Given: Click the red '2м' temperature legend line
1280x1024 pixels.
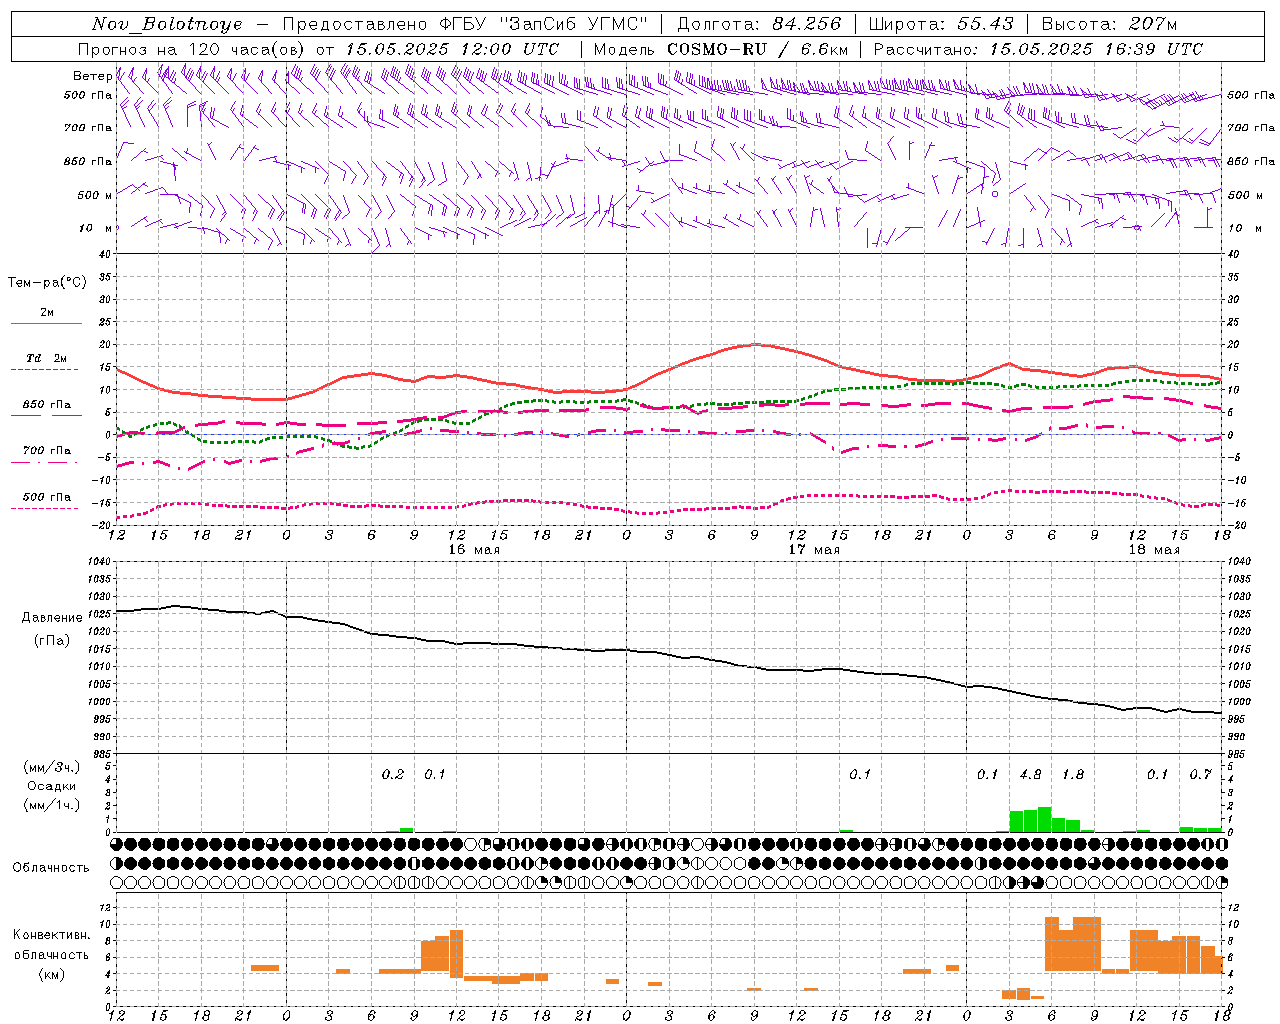Looking at the screenshot, I should click(x=46, y=323).
